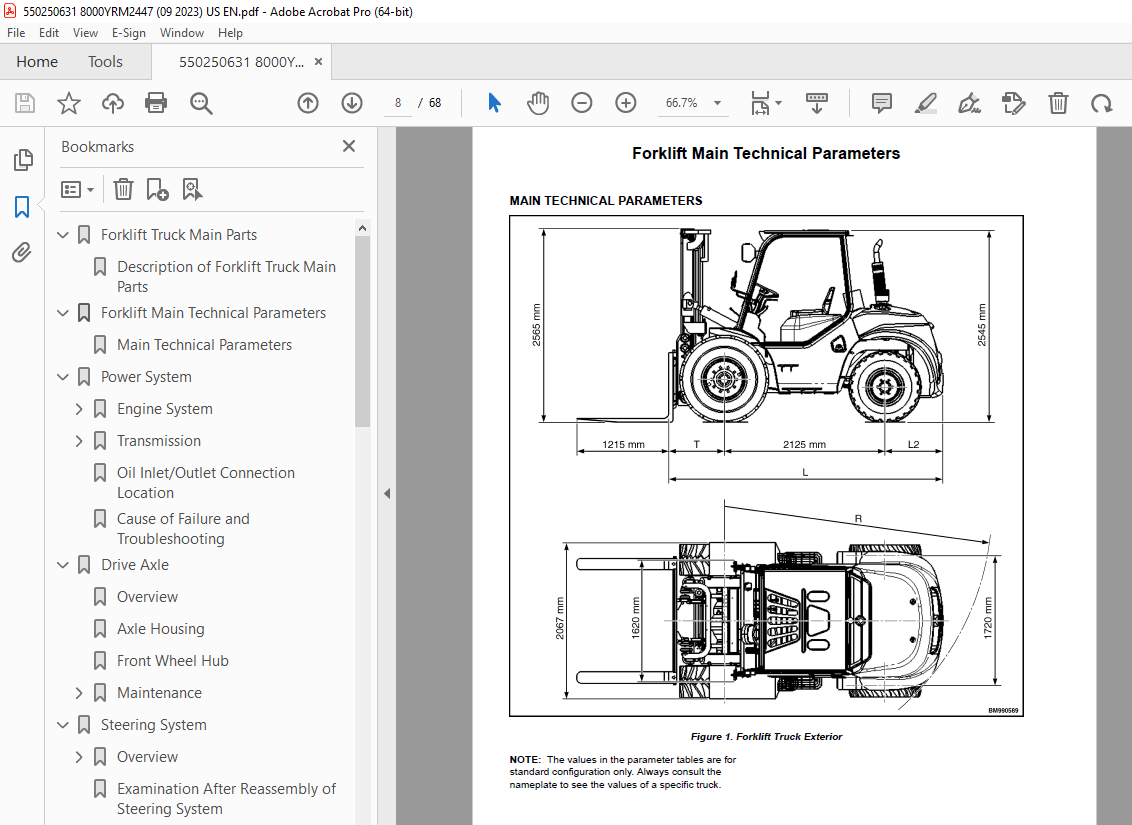Collapse Forklift Main Technical Parameters bookmark
This screenshot has height=825, width=1132.
(63, 313)
